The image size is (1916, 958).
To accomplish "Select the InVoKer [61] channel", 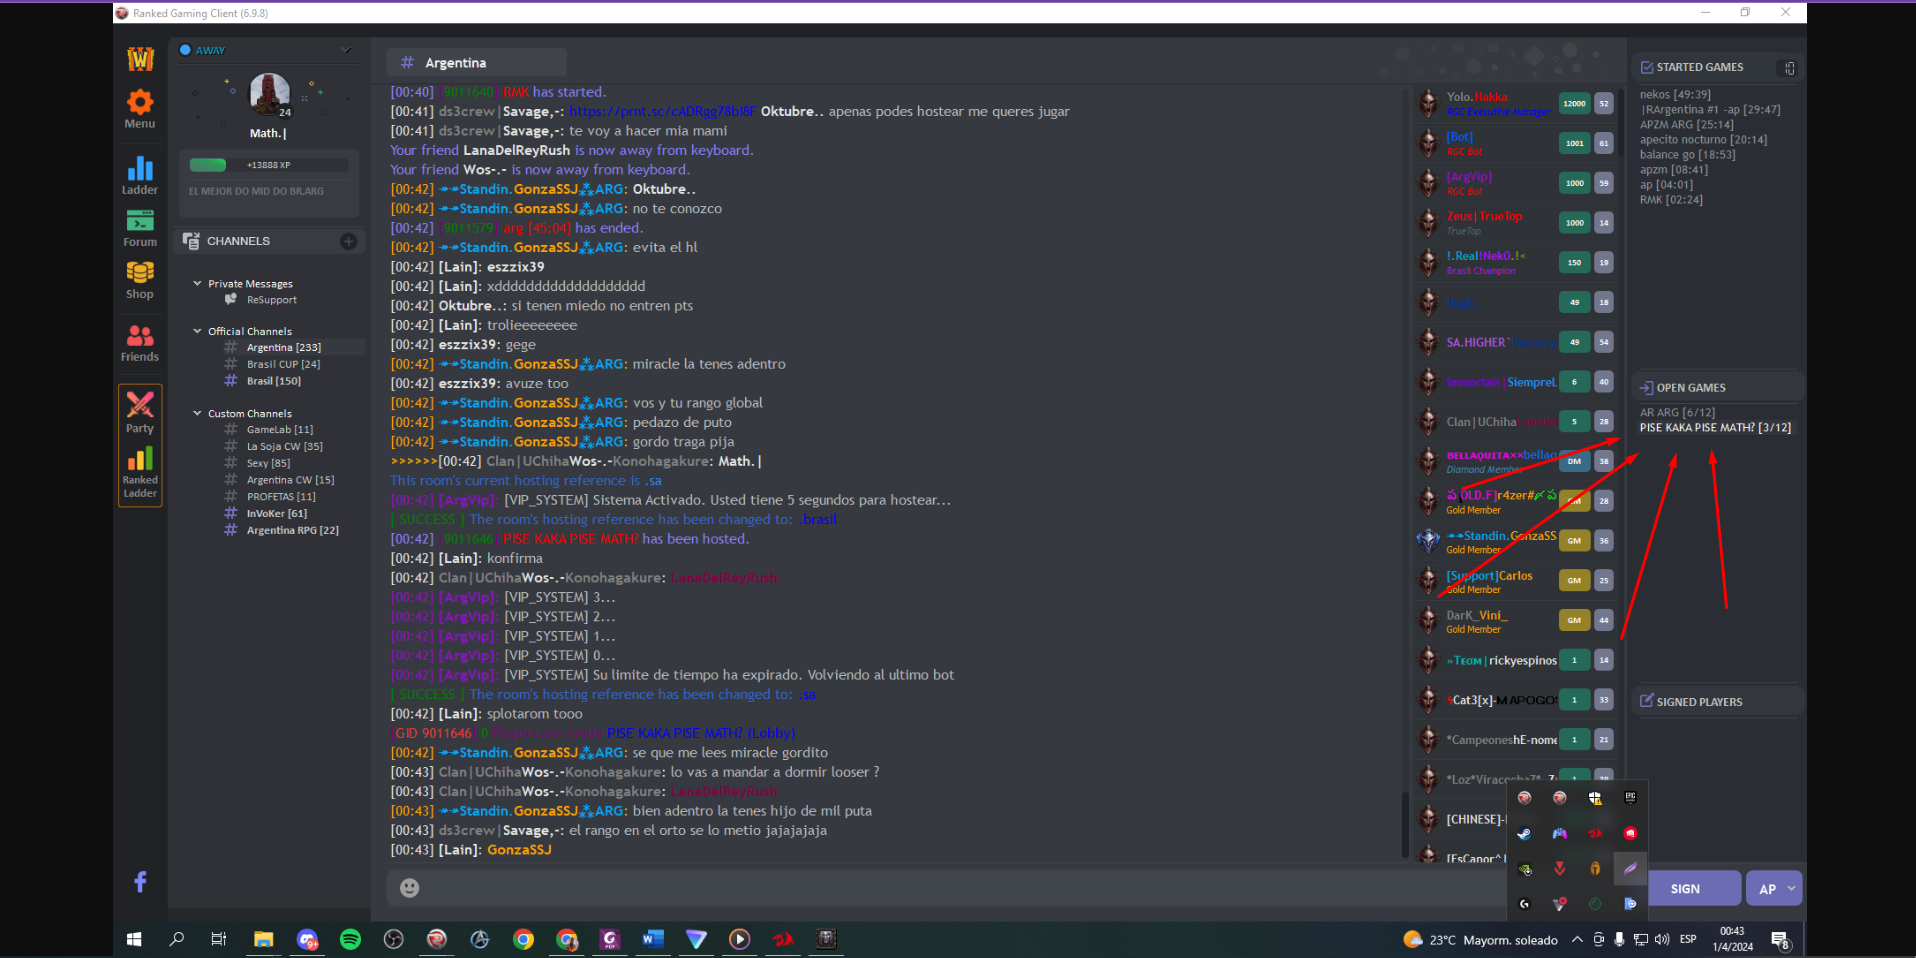I will 277,514.
